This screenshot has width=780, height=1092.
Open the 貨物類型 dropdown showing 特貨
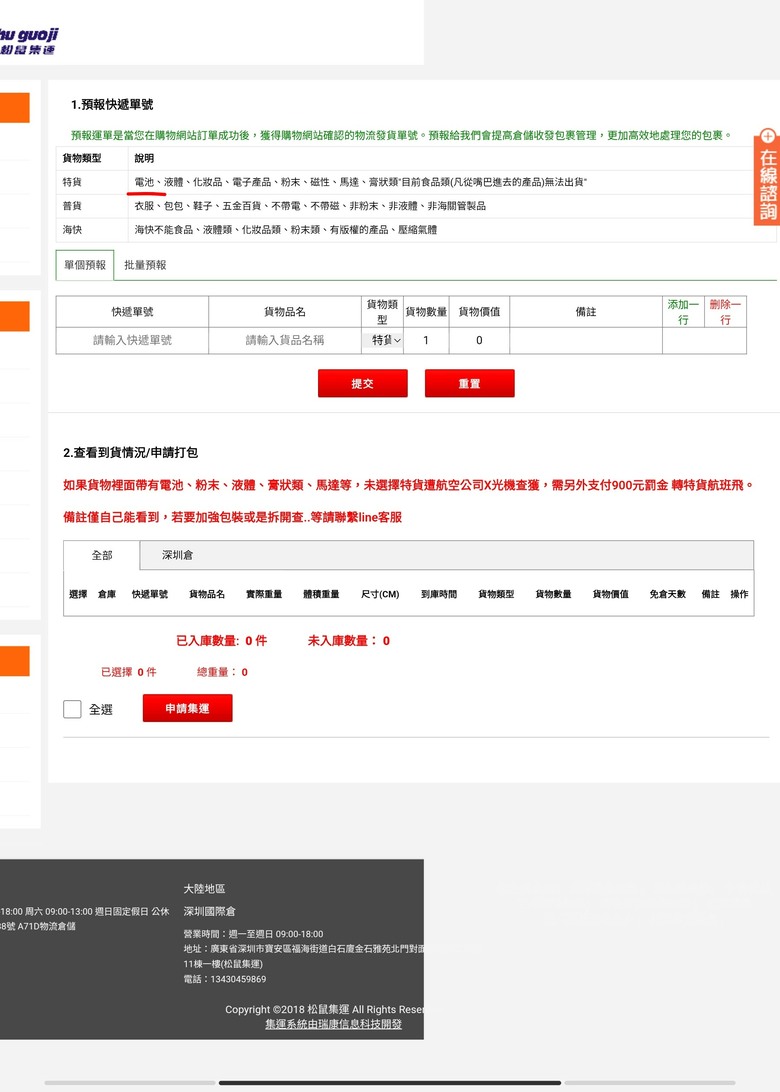click(382, 341)
